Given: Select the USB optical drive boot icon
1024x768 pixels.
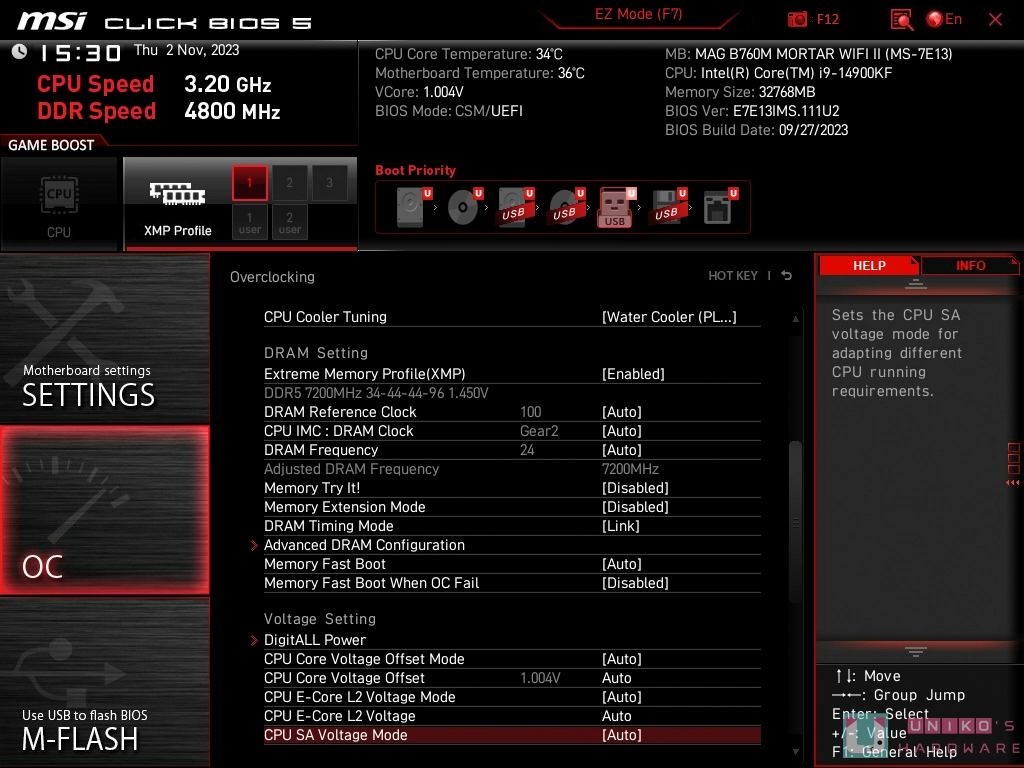Looking at the screenshot, I should pos(566,206).
